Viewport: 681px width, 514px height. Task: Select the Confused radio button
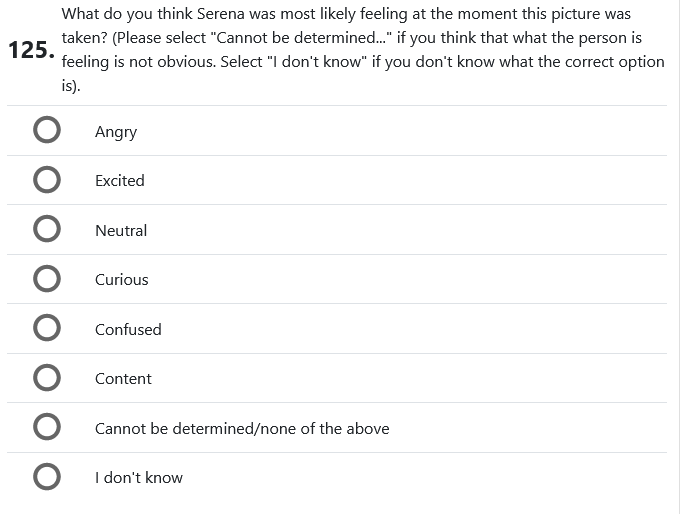(46, 329)
